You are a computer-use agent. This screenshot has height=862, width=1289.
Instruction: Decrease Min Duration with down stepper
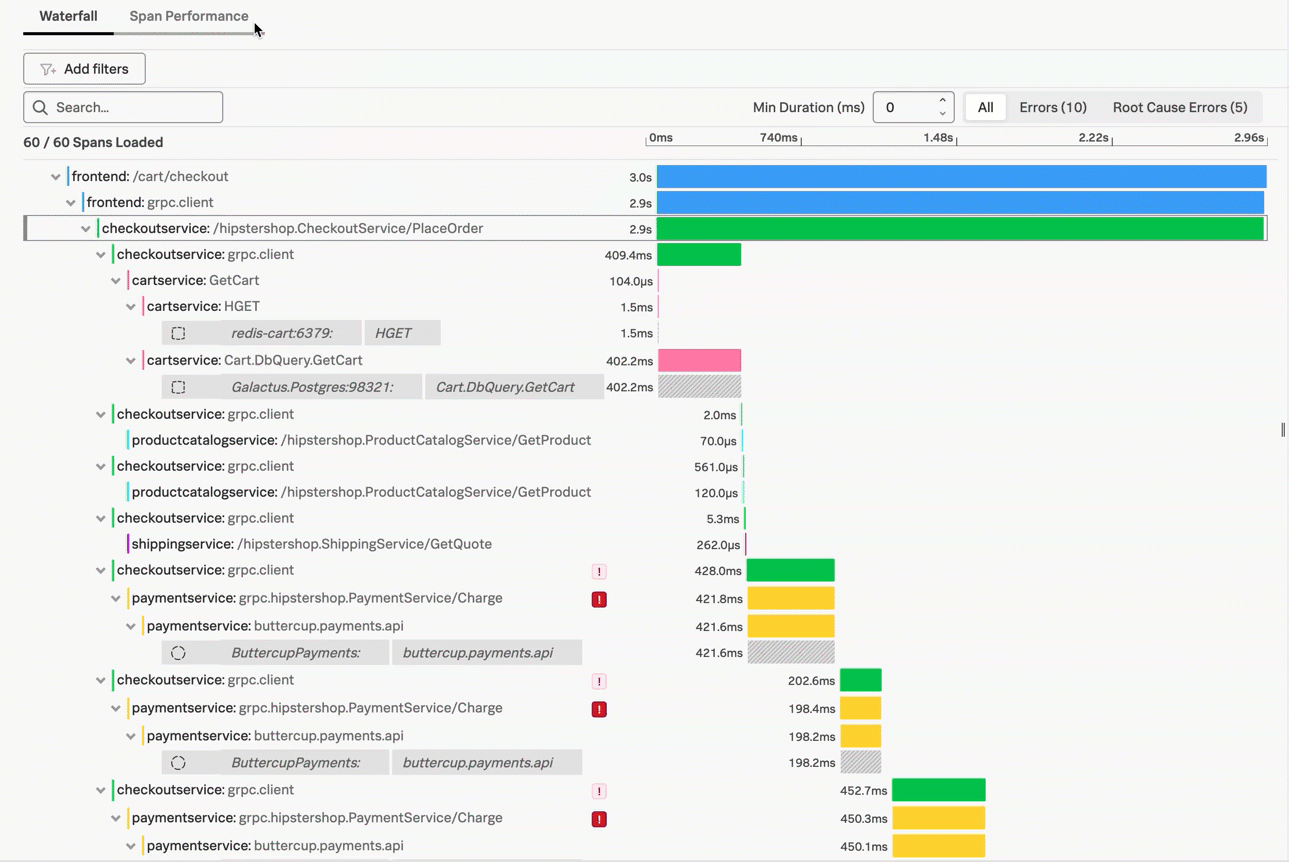[942, 114]
